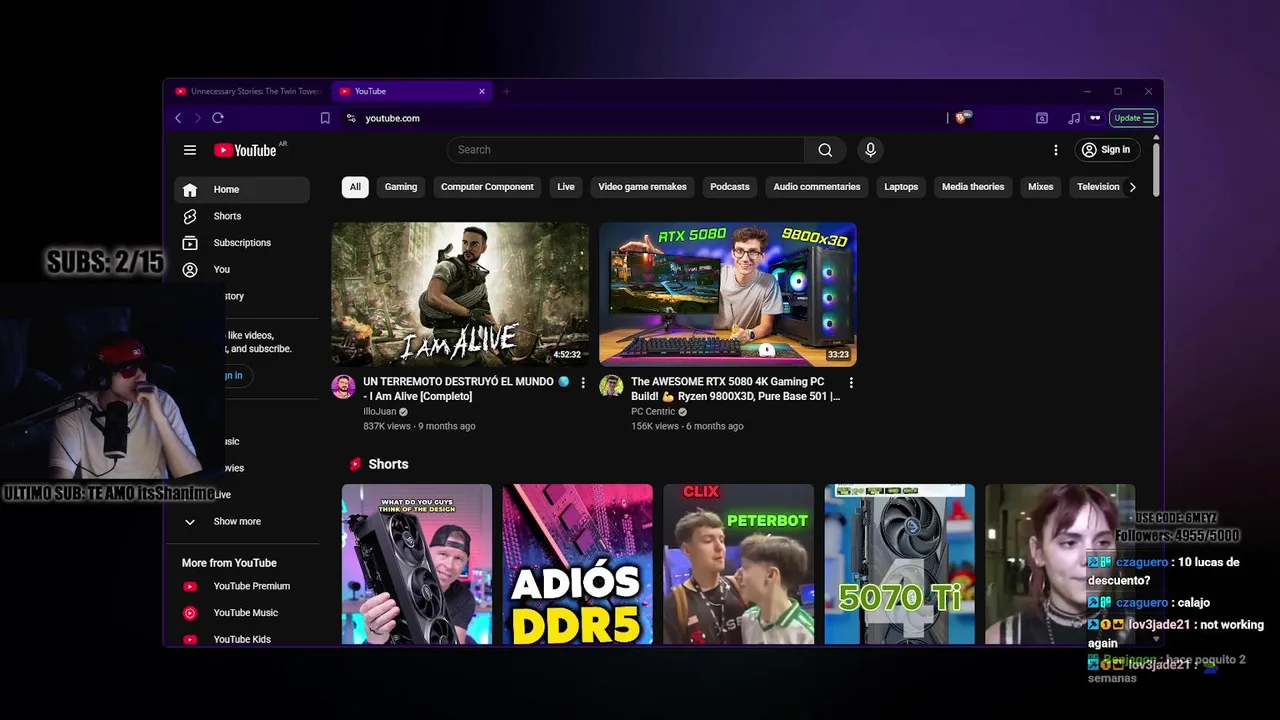The image size is (1280, 720).
Task: Click the bookmark icon in address bar
Action: click(x=325, y=118)
